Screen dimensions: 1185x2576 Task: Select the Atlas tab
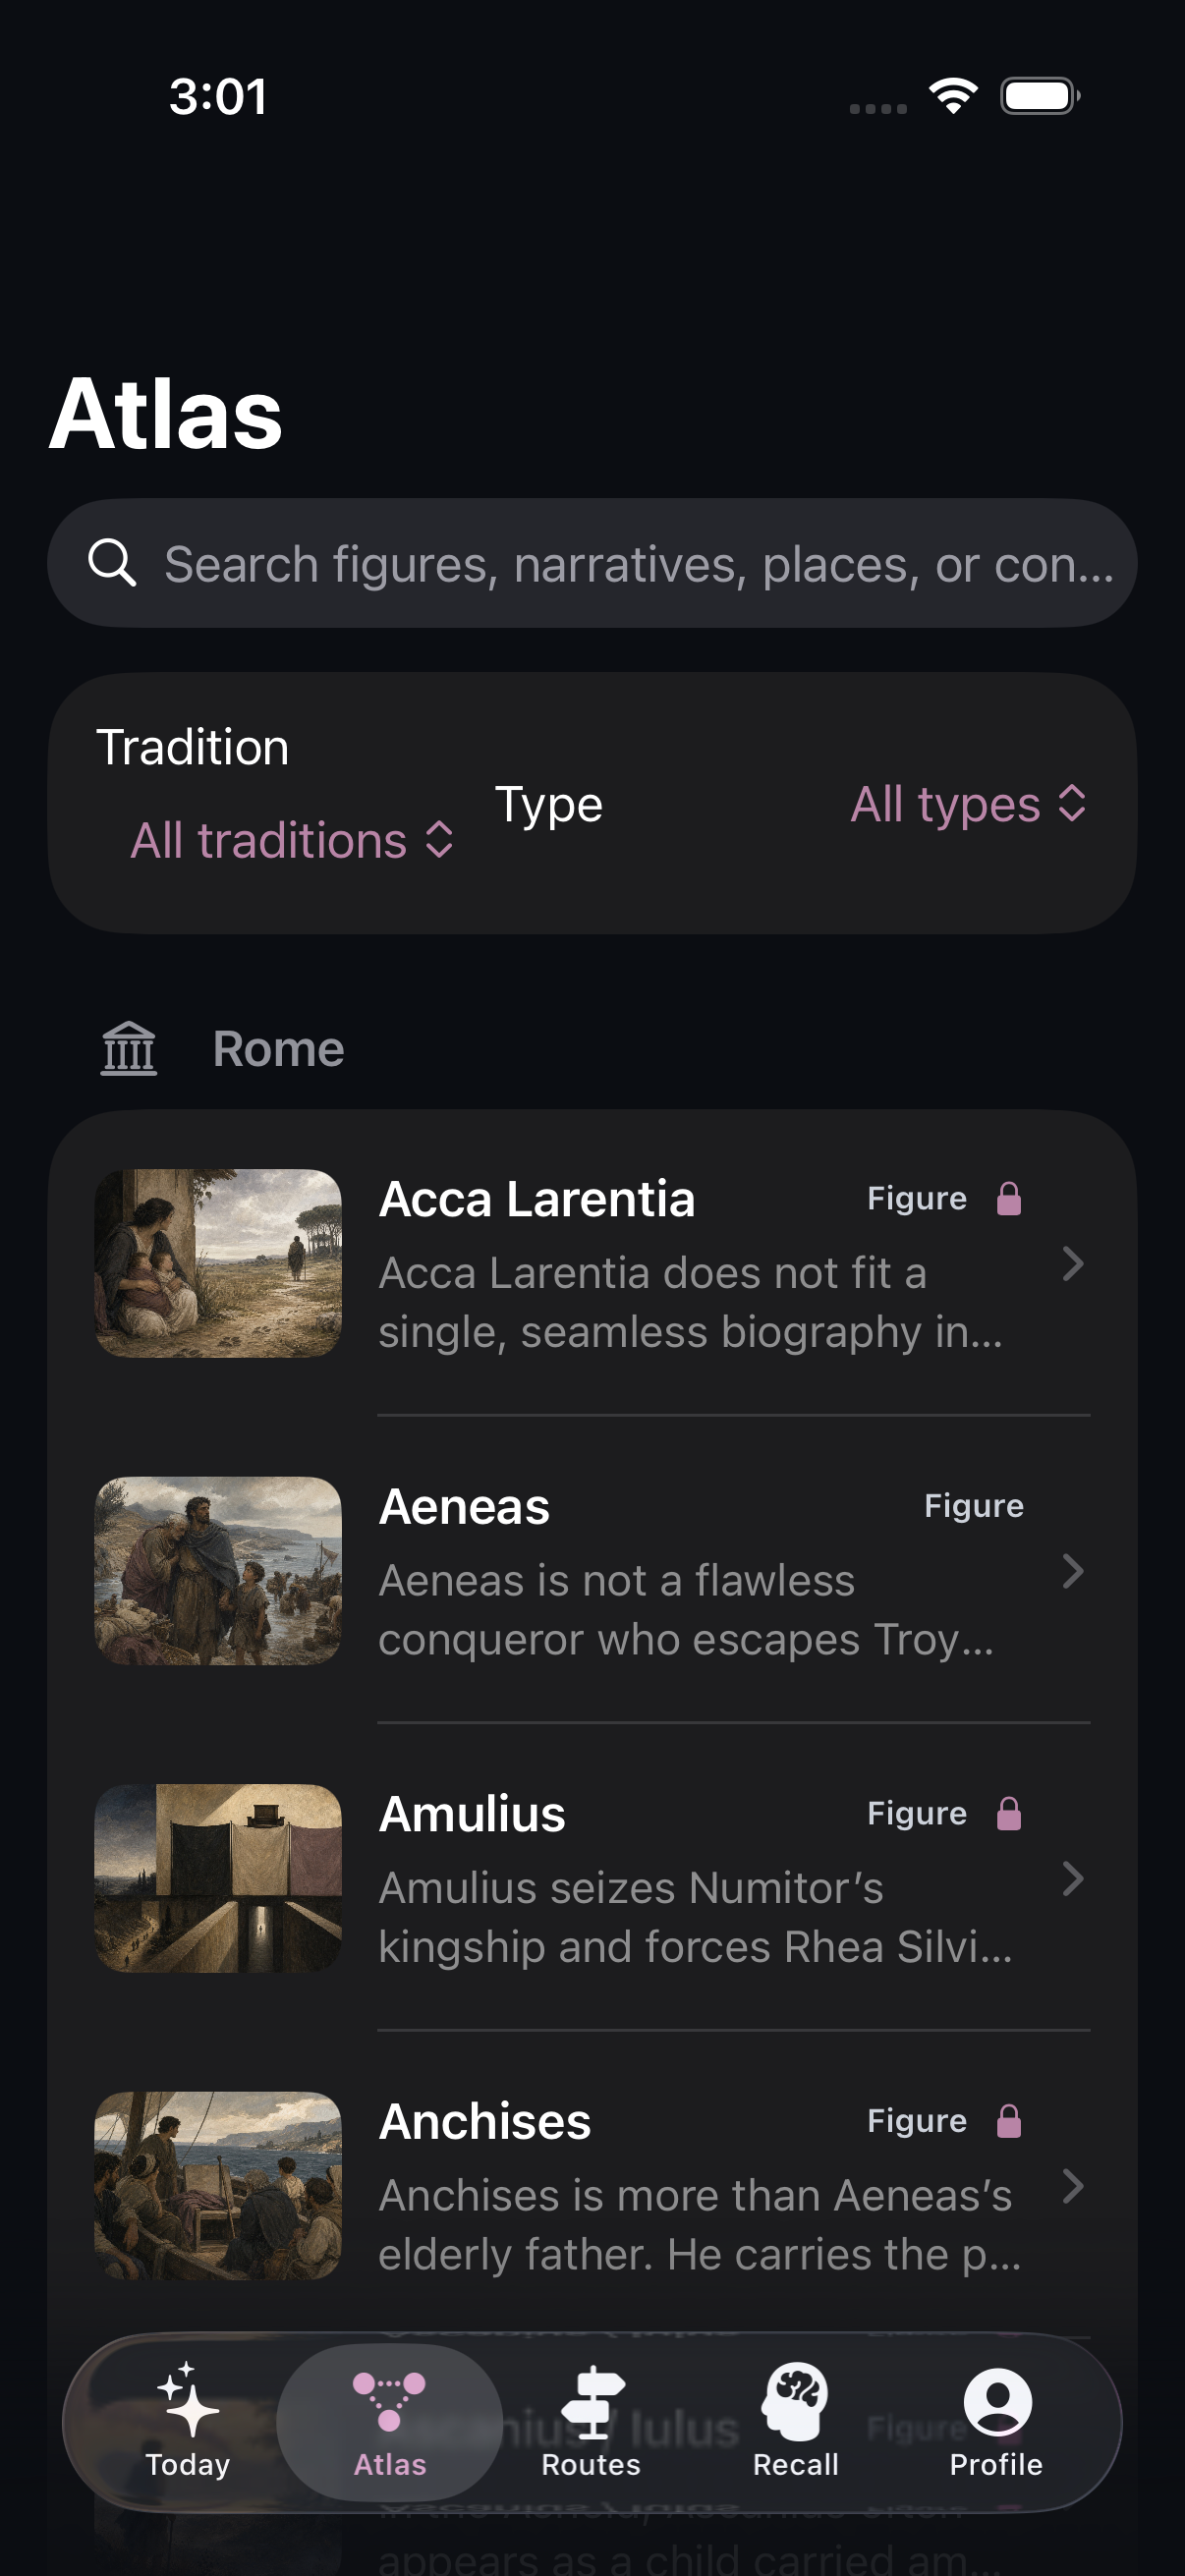click(x=390, y=2421)
